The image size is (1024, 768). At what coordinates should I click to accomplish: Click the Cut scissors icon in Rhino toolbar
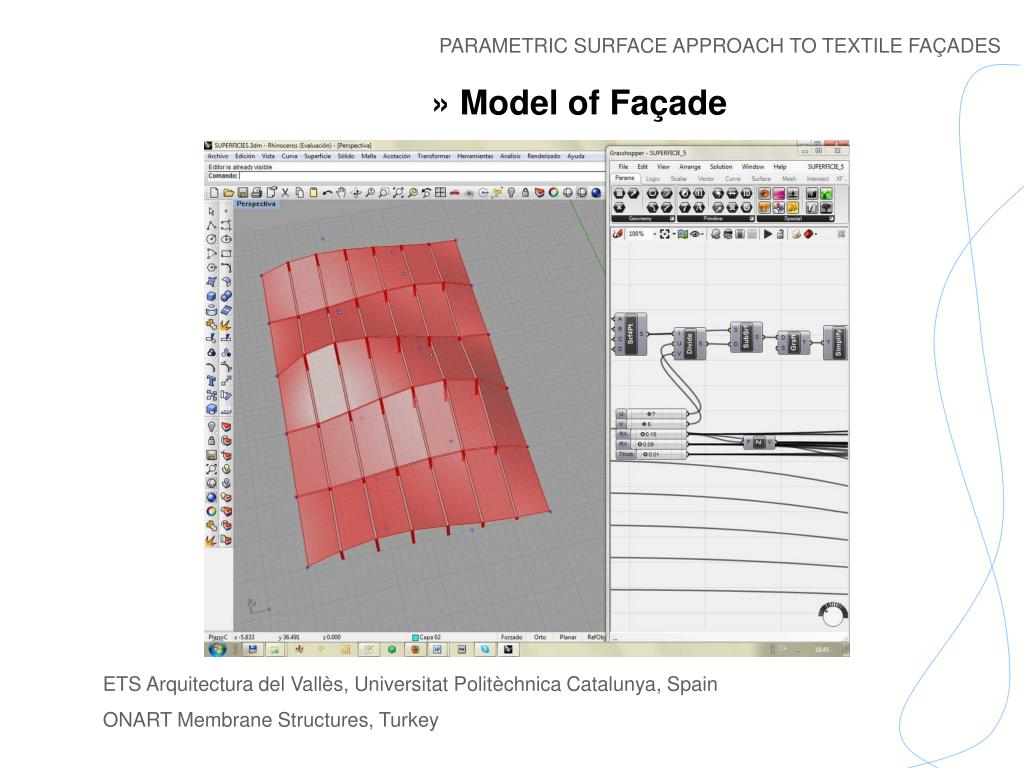coord(285,193)
